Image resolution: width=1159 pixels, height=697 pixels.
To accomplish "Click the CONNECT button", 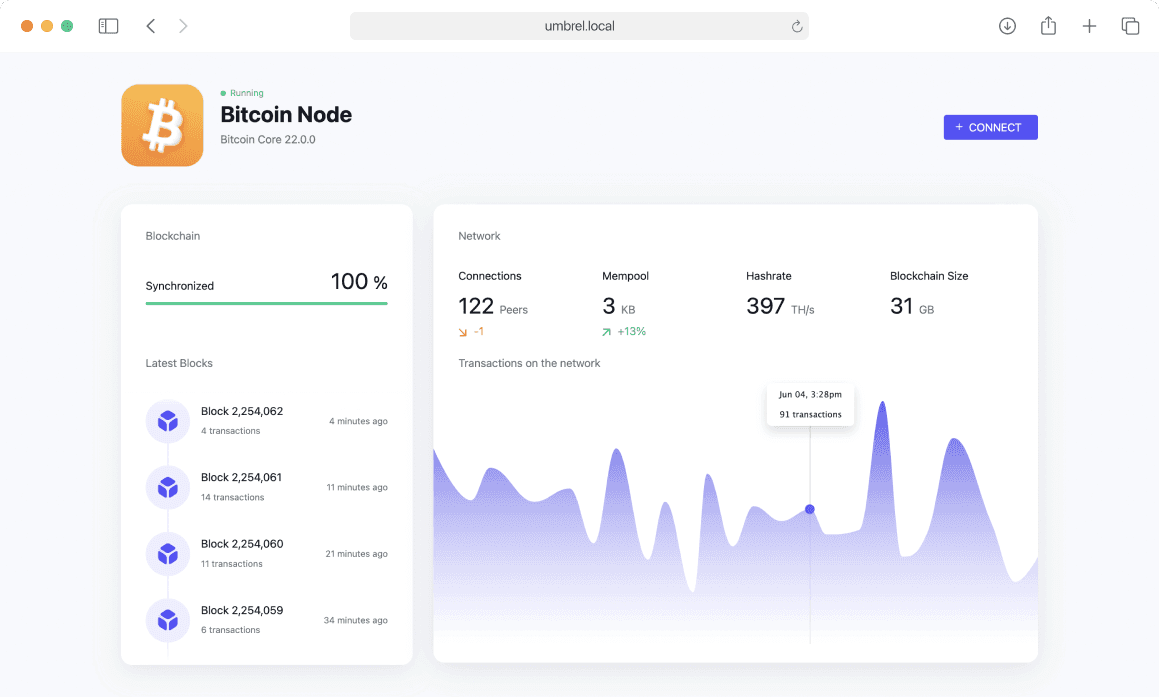I will (x=990, y=127).
